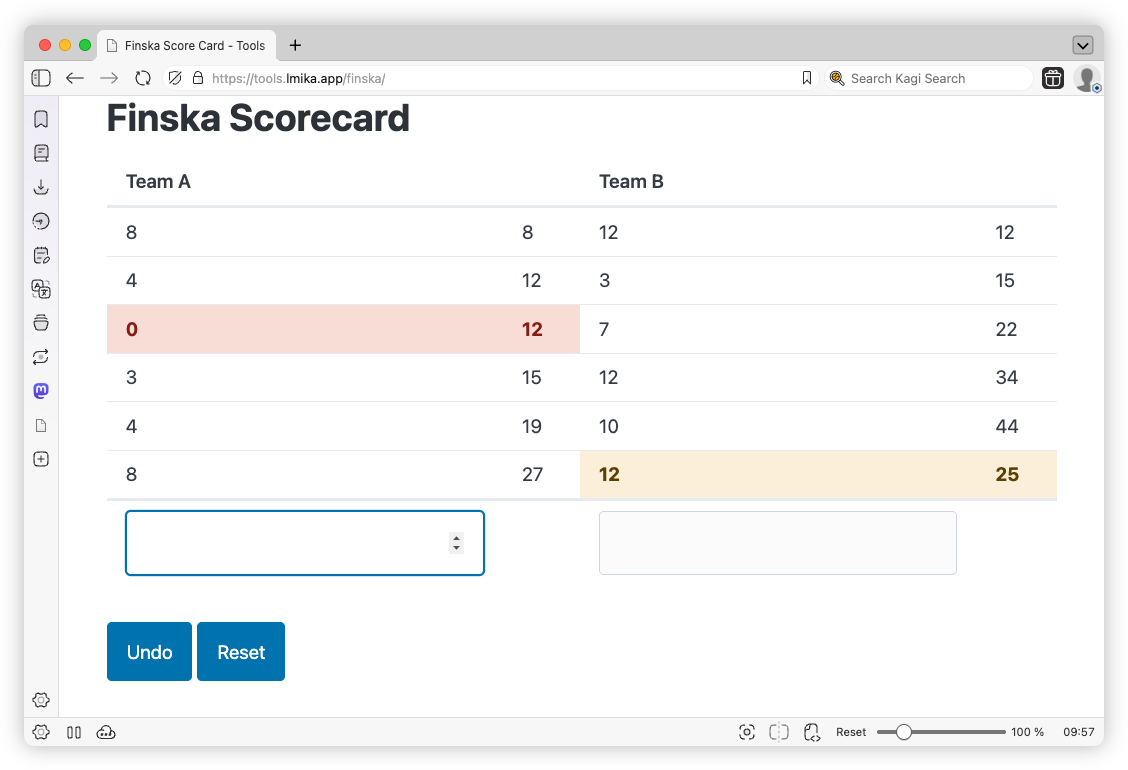Open the Notes sidebar panel

(41, 255)
